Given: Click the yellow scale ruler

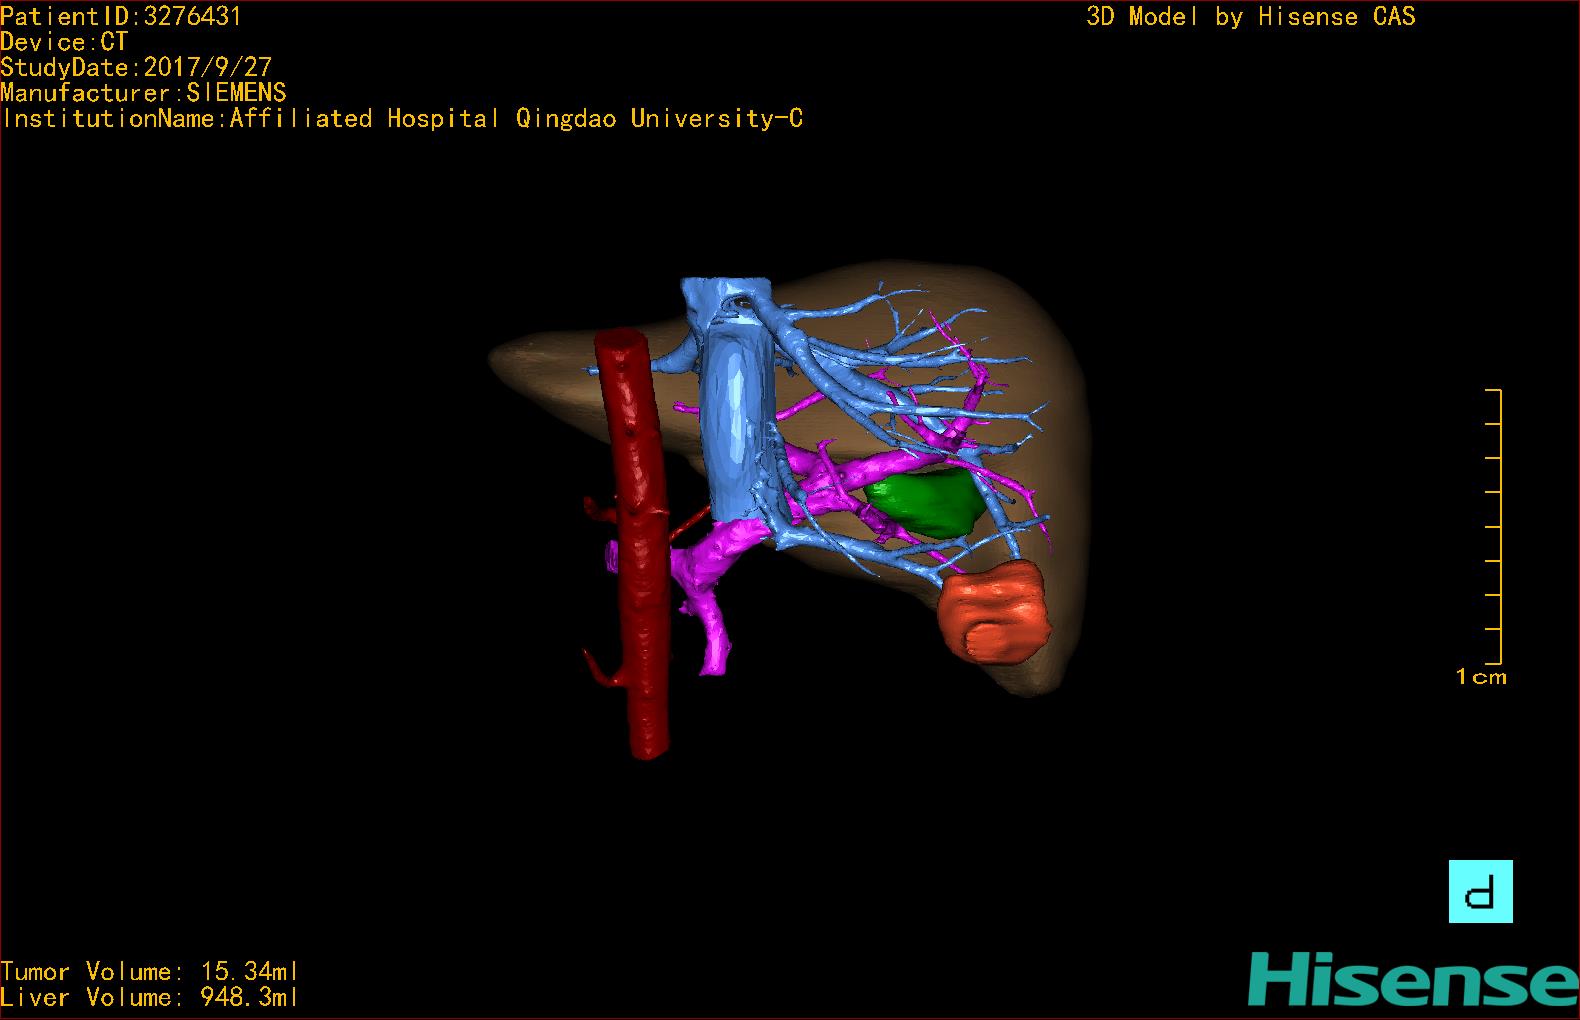Looking at the screenshot, I should click(x=1494, y=526).
